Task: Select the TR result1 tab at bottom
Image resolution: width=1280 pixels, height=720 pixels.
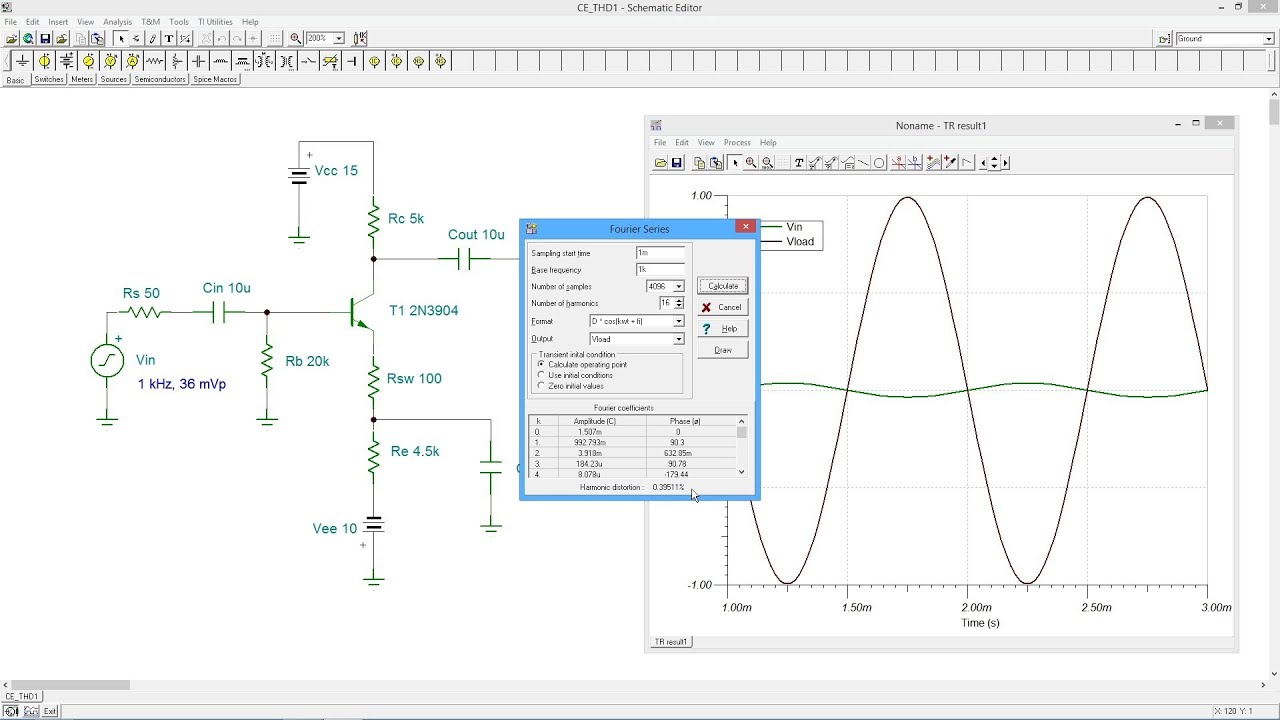Action: pyautogui.click(x=671, y=642)
